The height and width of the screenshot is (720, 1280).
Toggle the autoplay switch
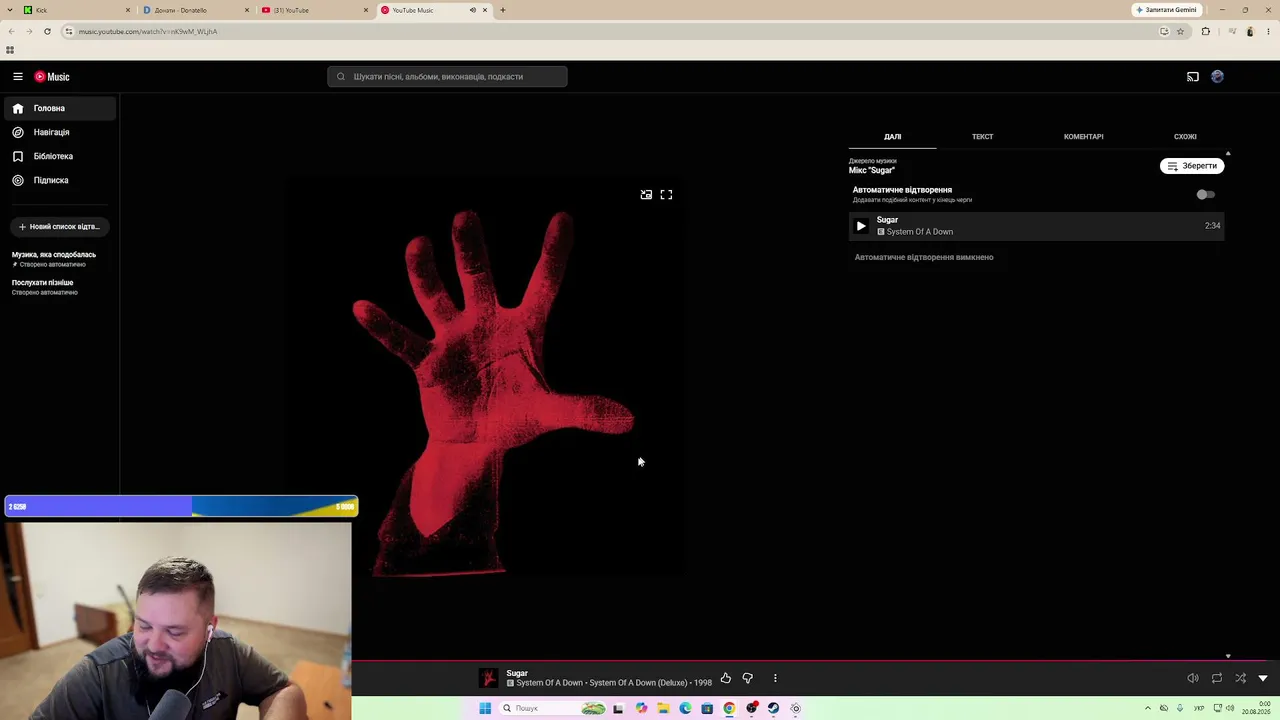[x=1205, y=194]
